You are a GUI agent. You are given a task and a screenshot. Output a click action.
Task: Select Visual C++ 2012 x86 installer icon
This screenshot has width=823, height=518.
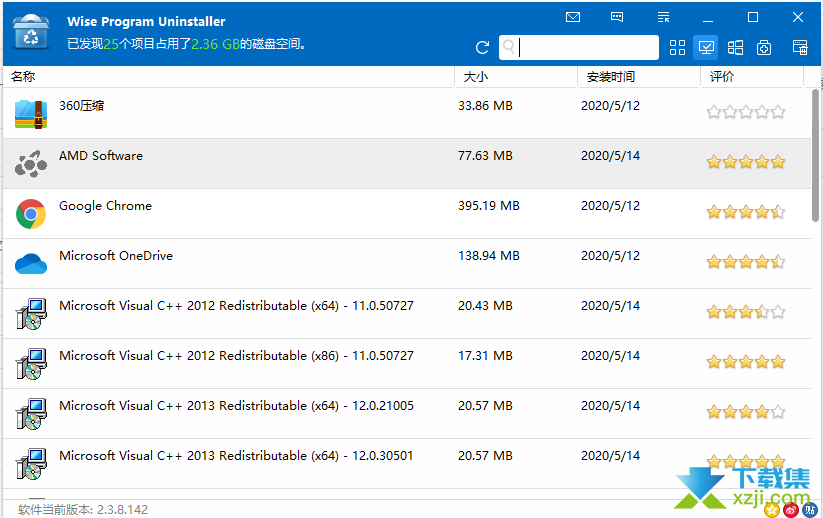point(31,364)
